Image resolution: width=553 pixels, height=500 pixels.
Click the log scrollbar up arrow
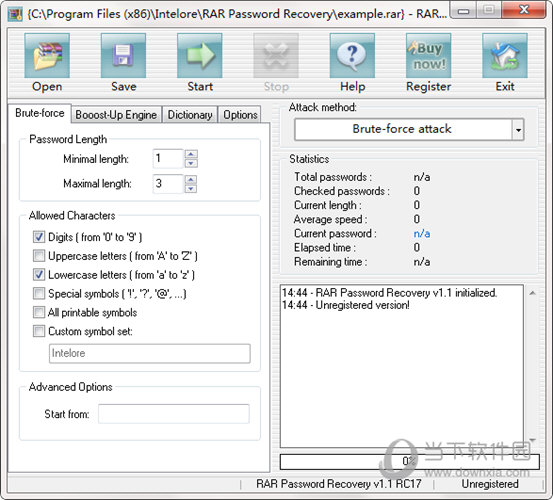[x=533, y=293]
